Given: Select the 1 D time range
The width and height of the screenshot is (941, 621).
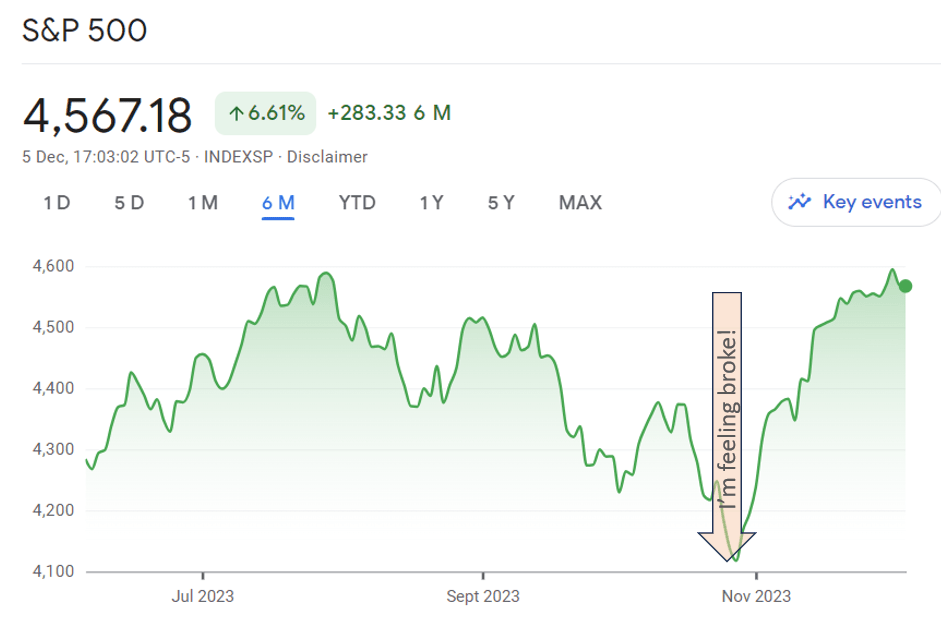Looking at the screenshot, I should pyautogui.click(x=57, y=203).
